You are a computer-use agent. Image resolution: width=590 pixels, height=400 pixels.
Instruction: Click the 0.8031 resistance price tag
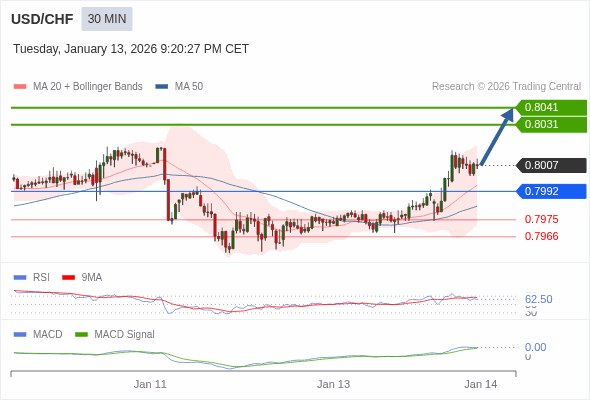pos(551,125)
